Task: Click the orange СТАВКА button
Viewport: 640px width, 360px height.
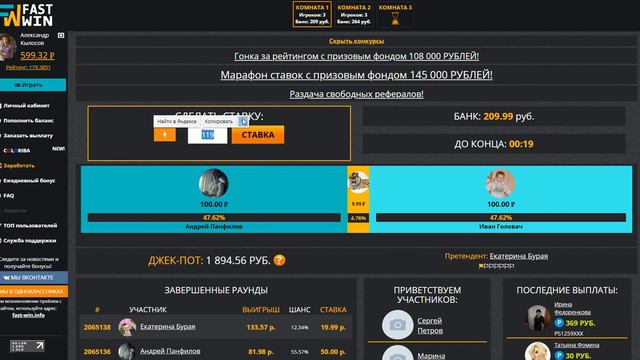Action: pos(258,135)
